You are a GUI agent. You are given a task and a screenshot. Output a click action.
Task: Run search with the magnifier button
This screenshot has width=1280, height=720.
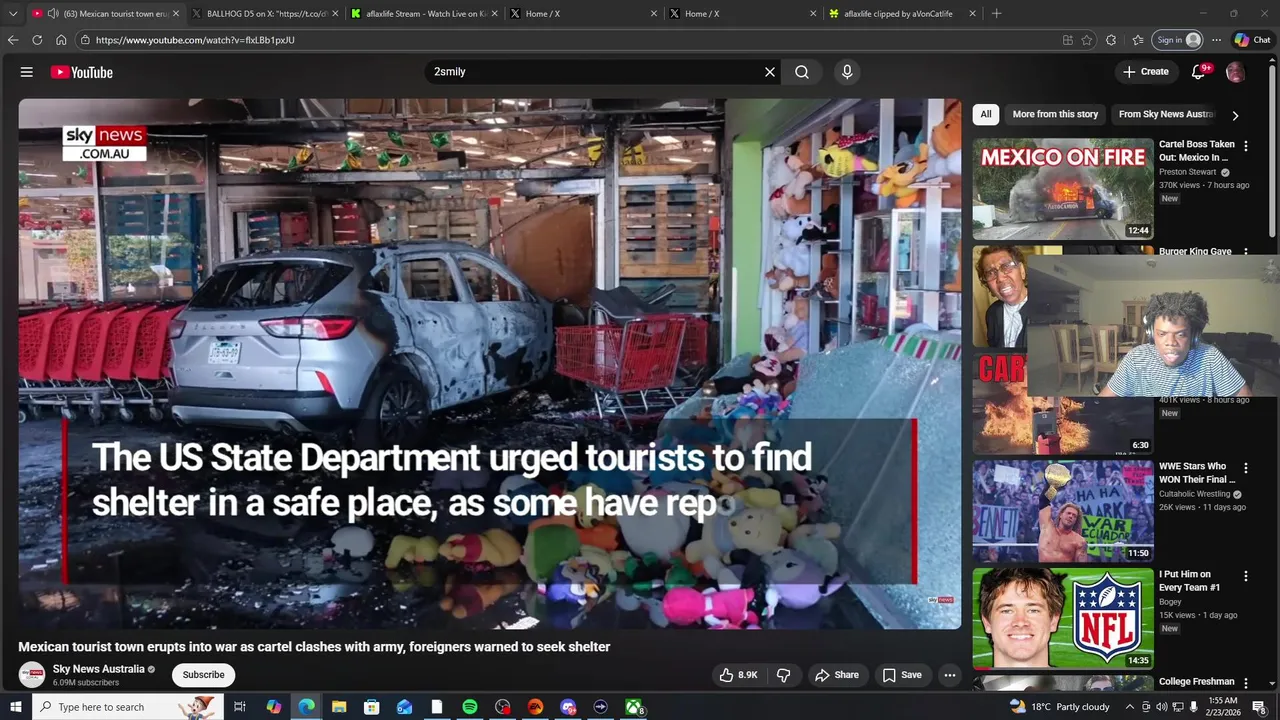point(802,72)
